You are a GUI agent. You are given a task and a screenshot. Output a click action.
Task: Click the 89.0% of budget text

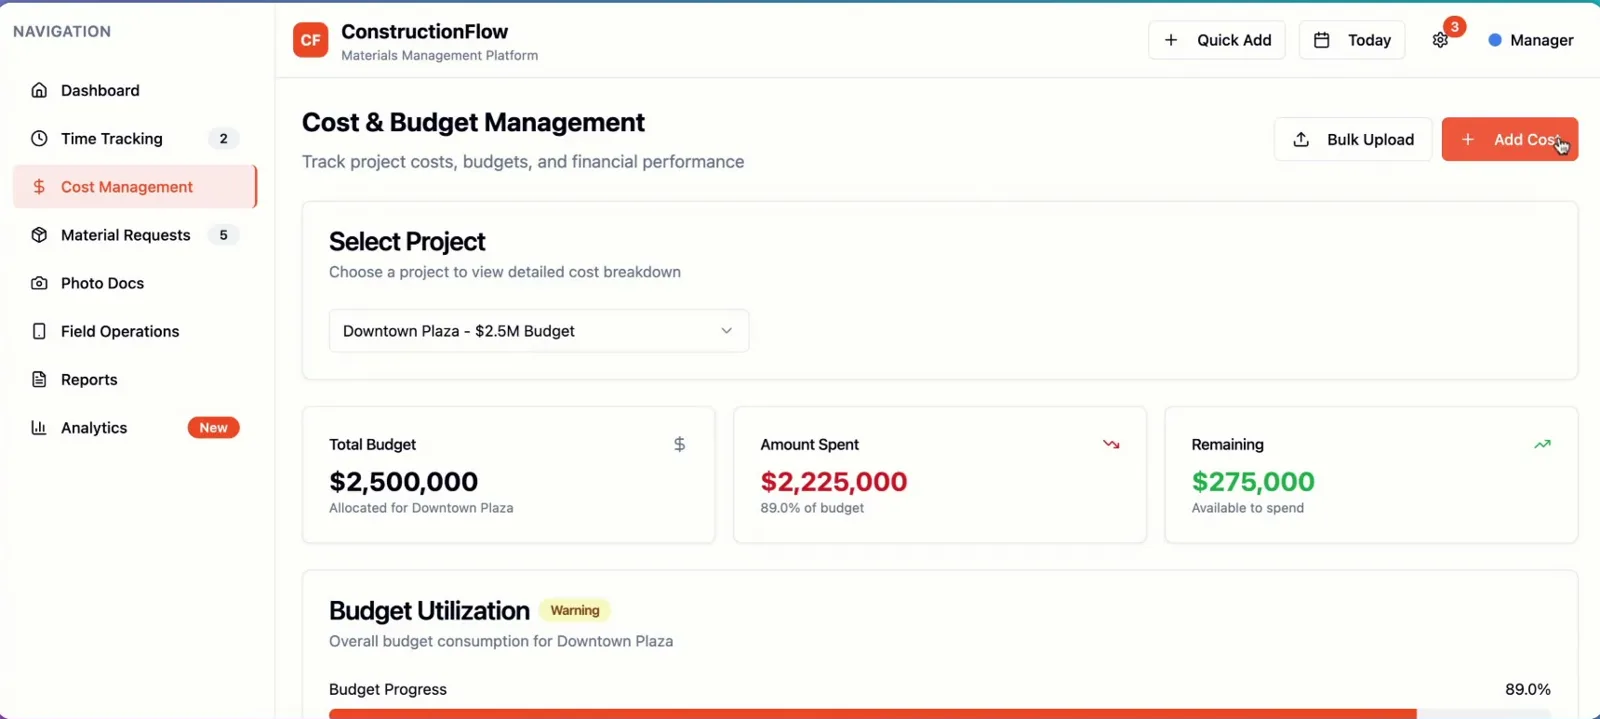(x=812, y=508)
